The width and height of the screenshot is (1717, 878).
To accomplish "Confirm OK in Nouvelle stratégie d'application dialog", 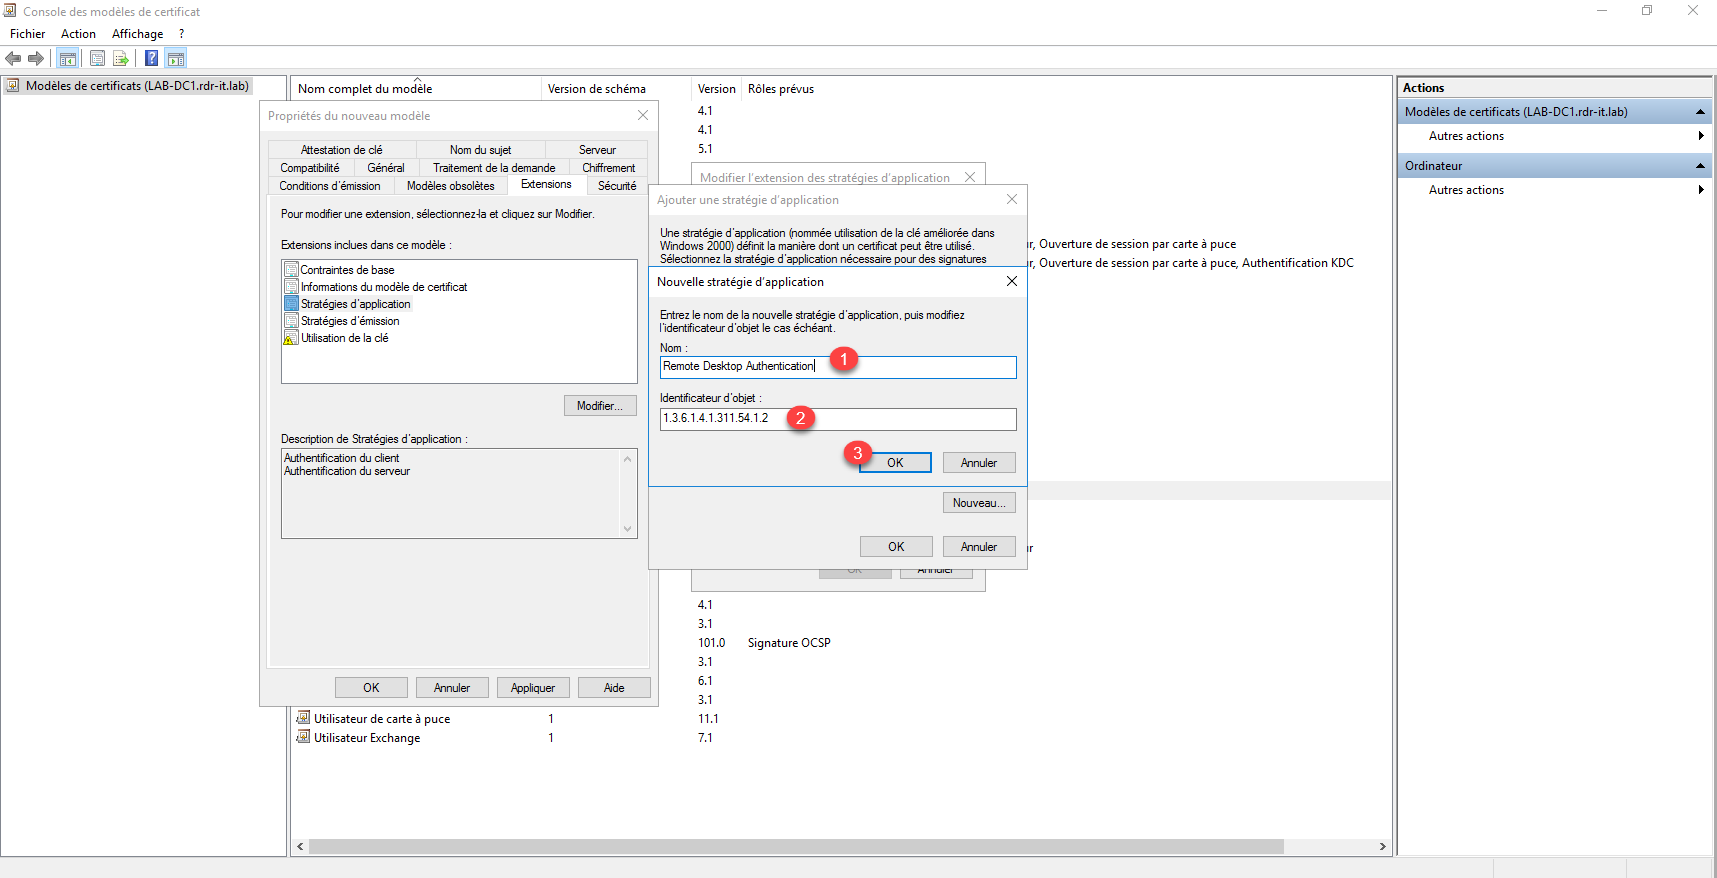I will click(x=895, y=463).
